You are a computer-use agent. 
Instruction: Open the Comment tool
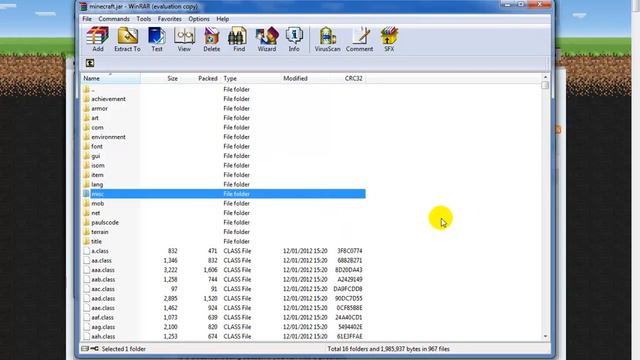360,39
